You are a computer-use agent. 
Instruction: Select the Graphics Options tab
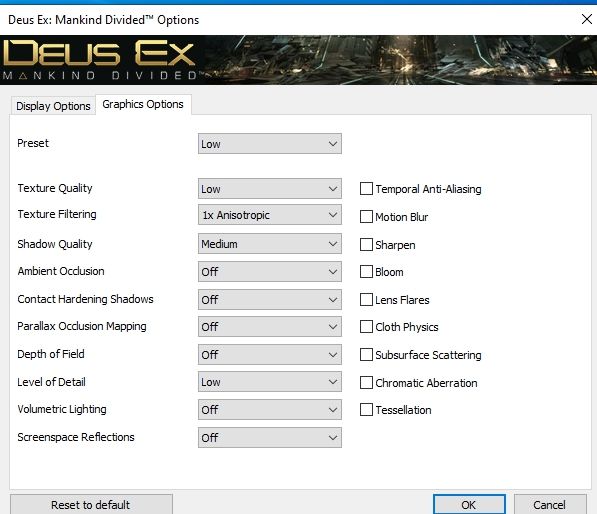coord(143,104)
